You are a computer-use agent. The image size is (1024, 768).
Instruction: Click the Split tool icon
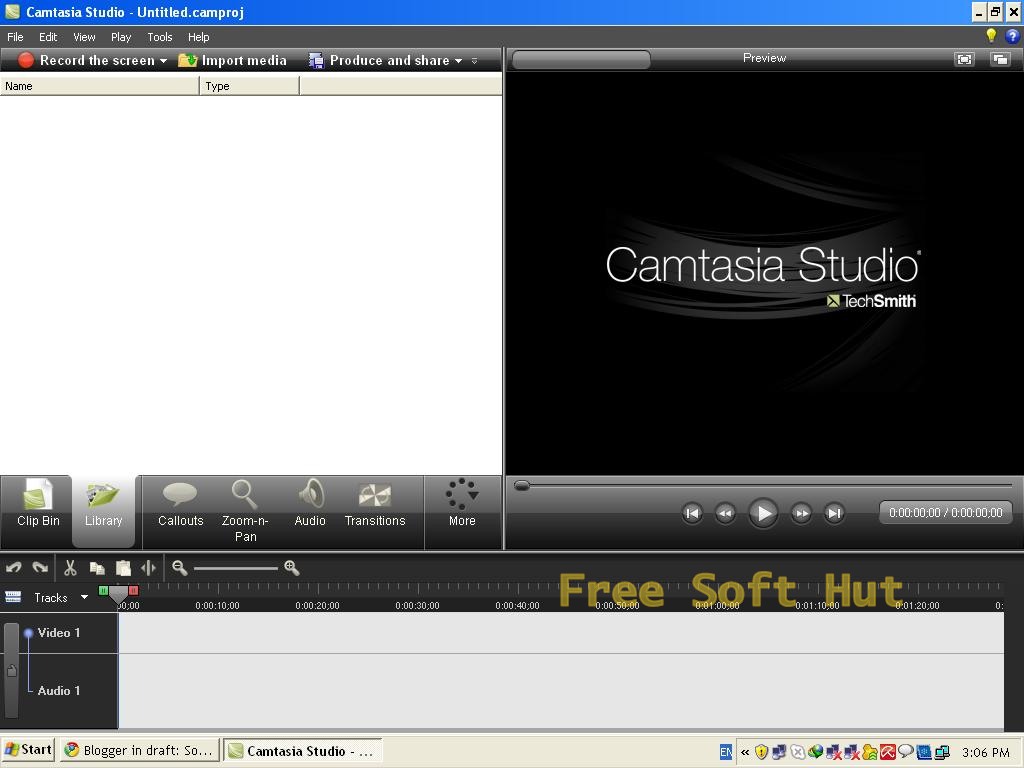click(148, 568)
